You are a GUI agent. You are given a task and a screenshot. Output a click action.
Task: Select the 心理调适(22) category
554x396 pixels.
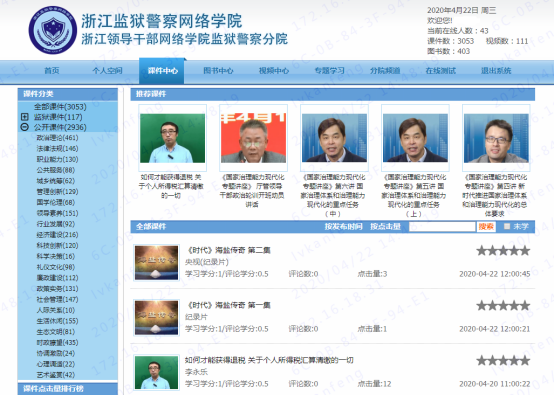click(x=55, y=364)
